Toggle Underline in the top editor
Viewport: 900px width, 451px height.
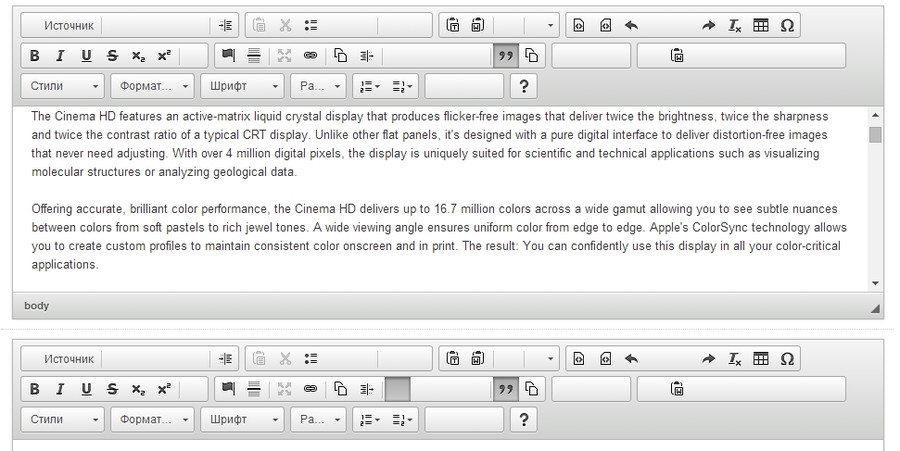coord(86,55)
